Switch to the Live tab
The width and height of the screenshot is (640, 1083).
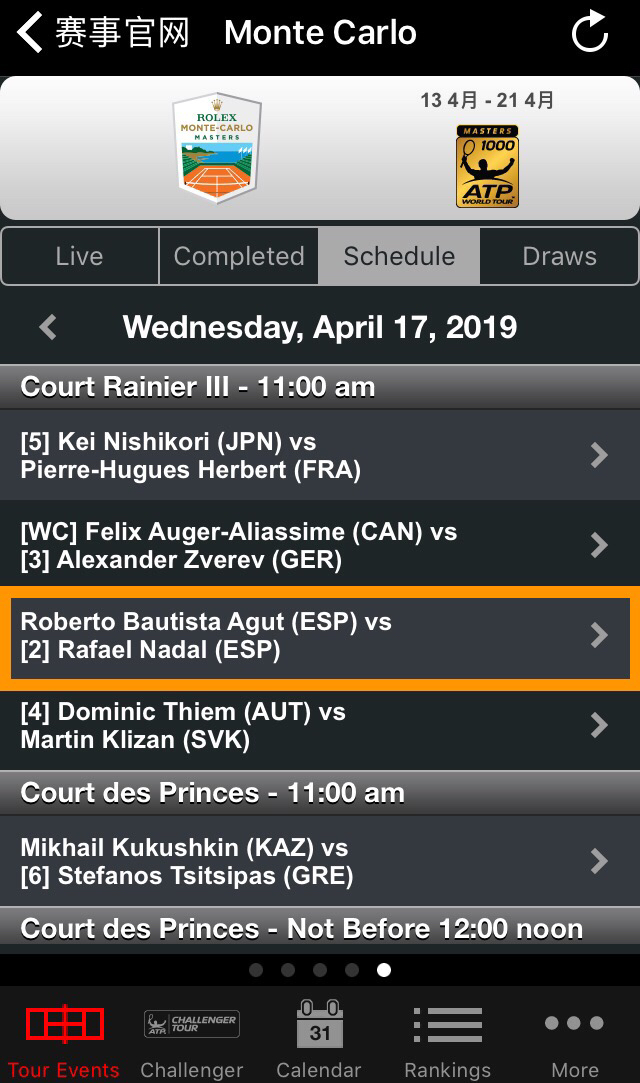coord(80,256)
